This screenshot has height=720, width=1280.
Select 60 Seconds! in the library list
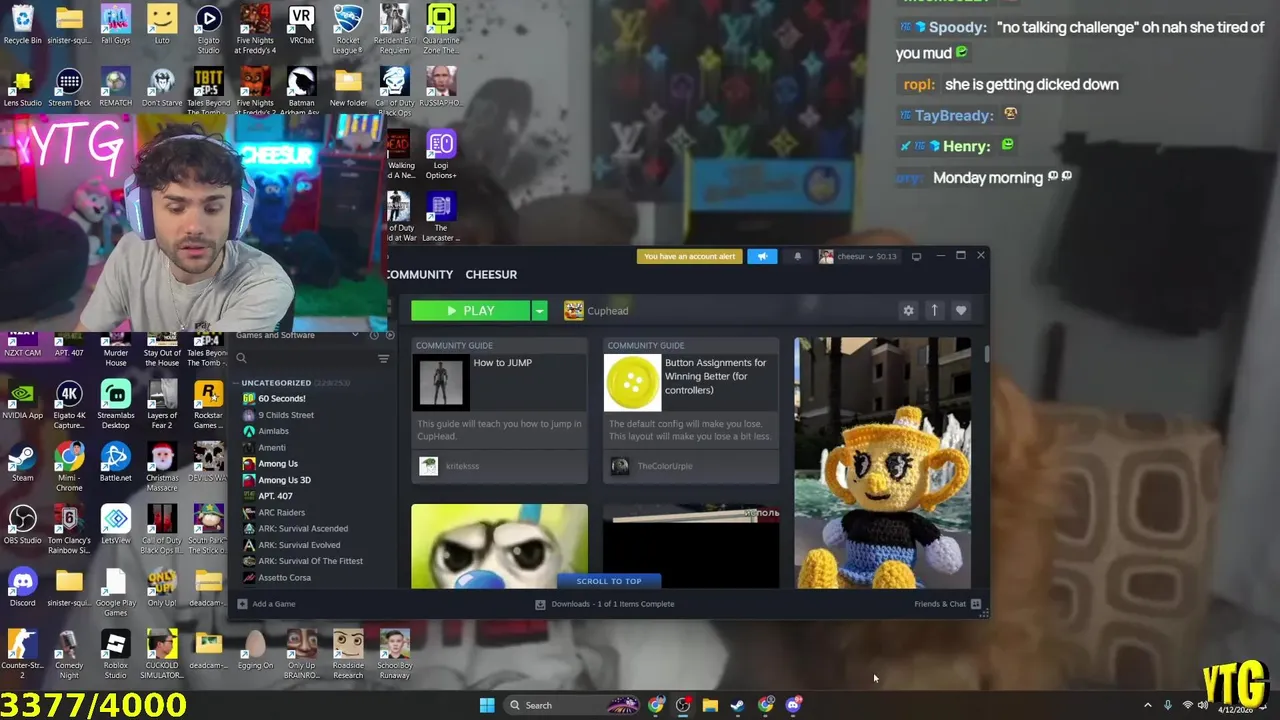pyautogui.click(x=282, y=398)
